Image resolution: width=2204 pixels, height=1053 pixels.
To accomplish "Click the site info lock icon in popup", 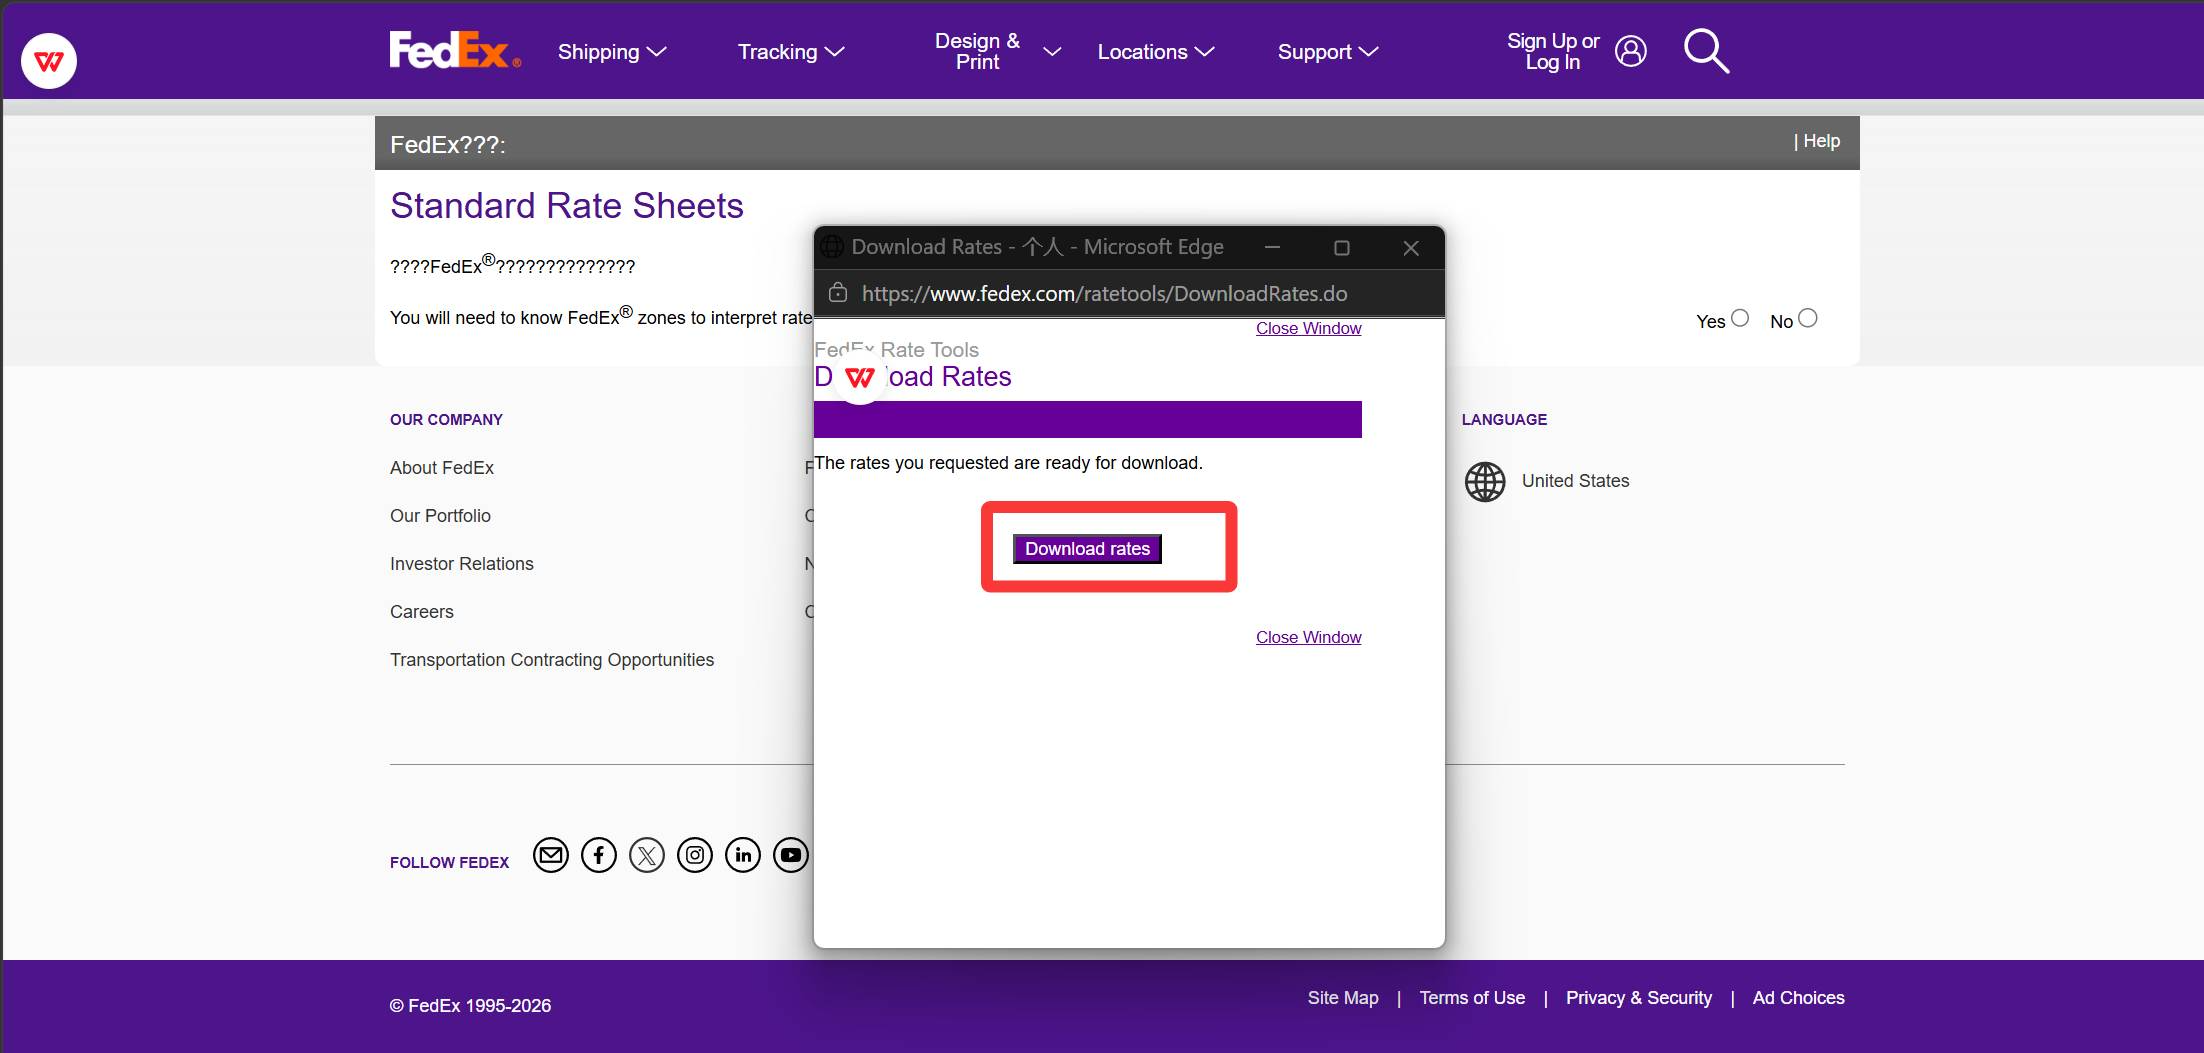I will tap(838, 293).
